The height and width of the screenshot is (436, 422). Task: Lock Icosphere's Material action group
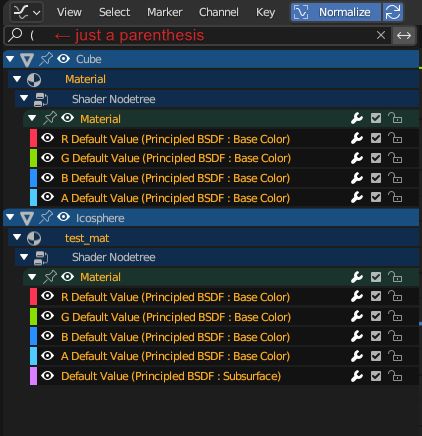pos(395,277)
